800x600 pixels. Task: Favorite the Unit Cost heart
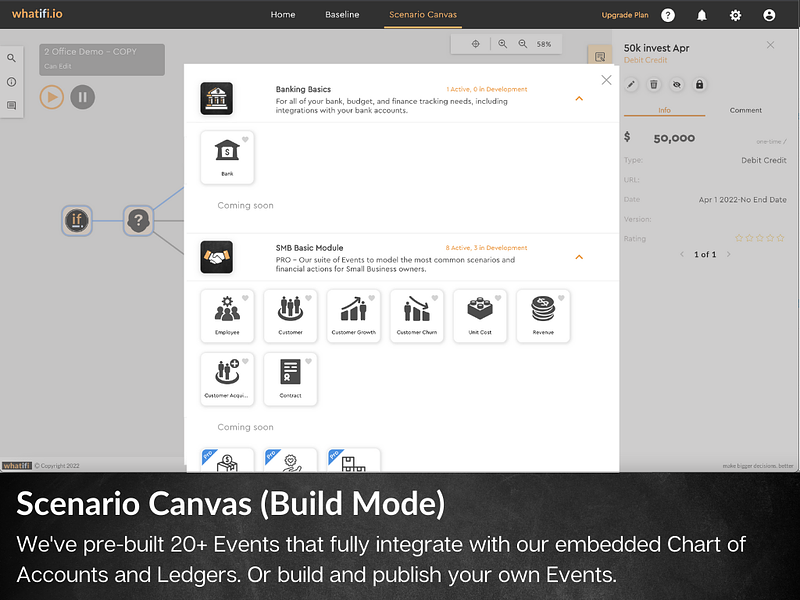(498, 298)
